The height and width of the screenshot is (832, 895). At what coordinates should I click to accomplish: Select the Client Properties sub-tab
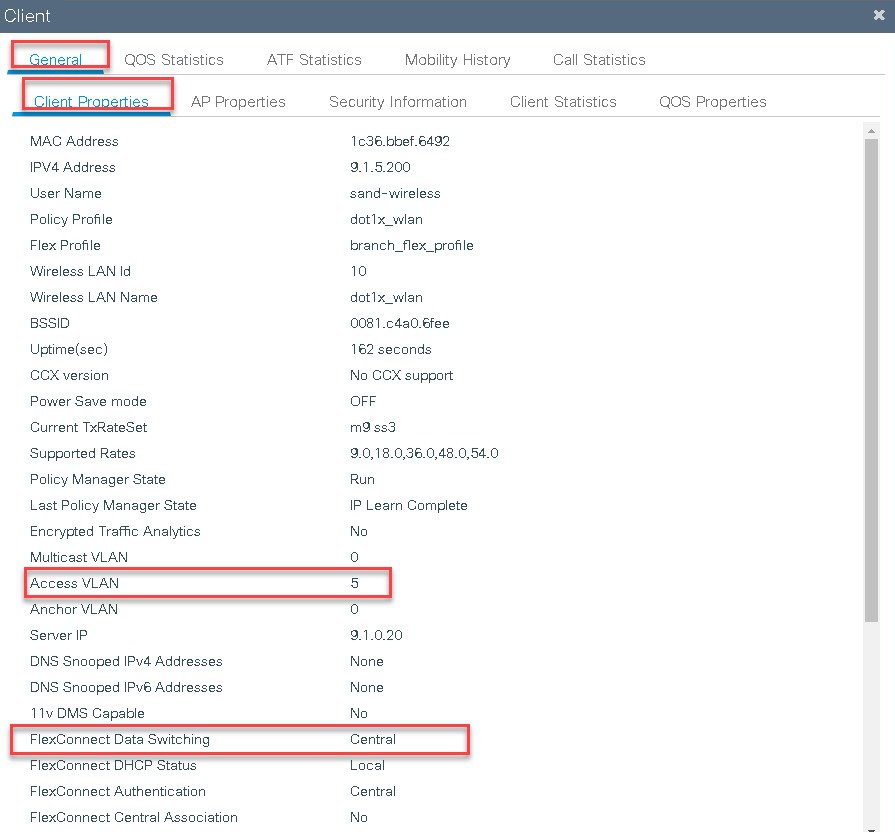pyautogui.click(x=91, y=102)
